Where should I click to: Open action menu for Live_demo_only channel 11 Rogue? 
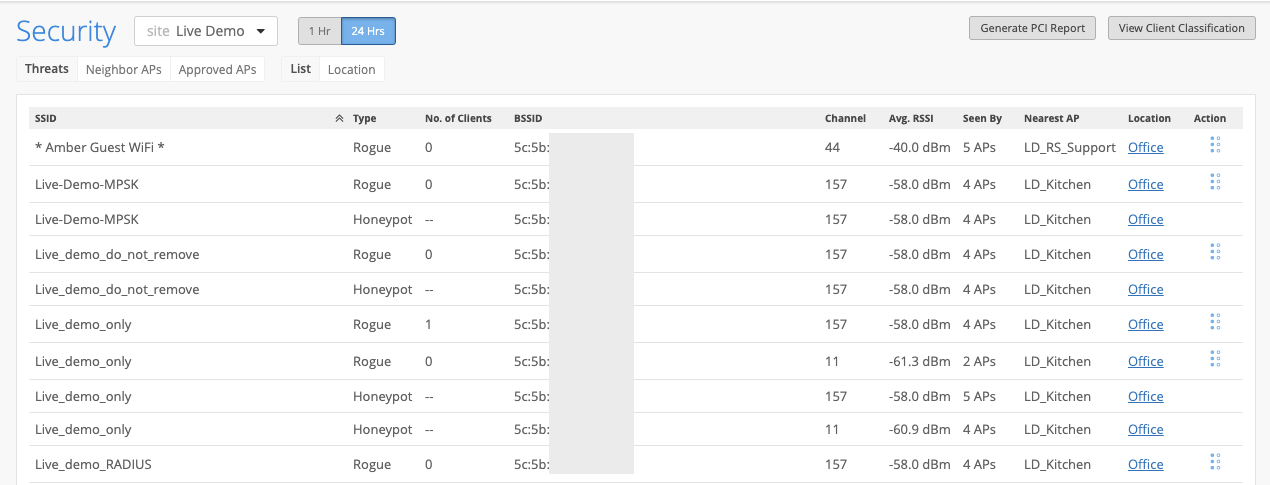click(x=1215, y=359)
